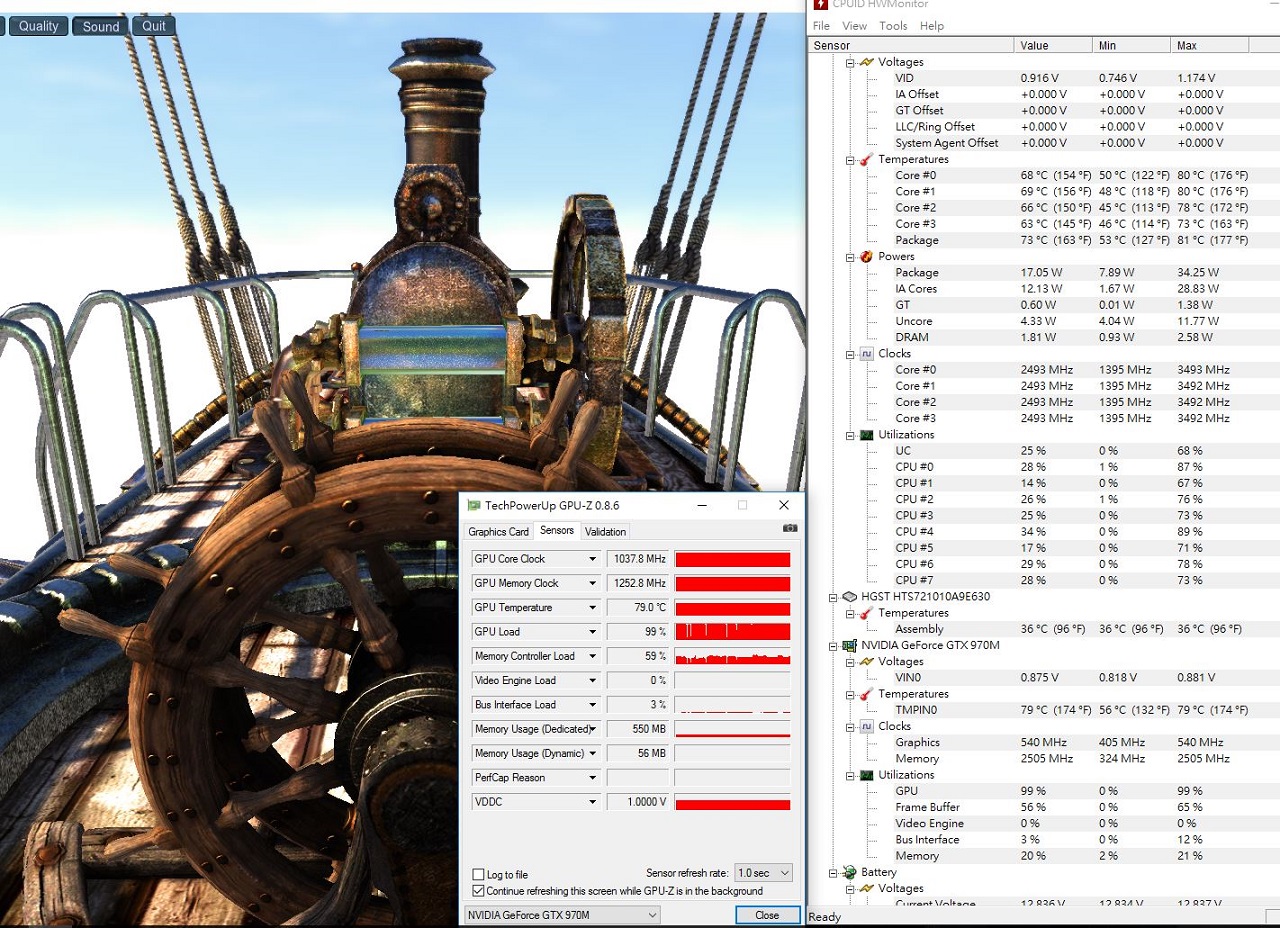Open the Help menu in HWMonitor

pyautogui.click(x=931, y=26)
